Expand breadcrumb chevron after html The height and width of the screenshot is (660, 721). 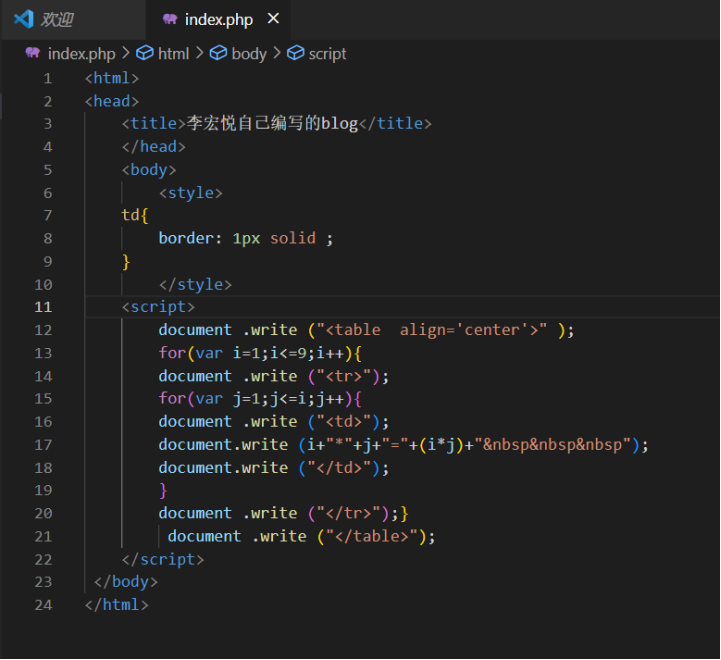[x=199, y=53]
